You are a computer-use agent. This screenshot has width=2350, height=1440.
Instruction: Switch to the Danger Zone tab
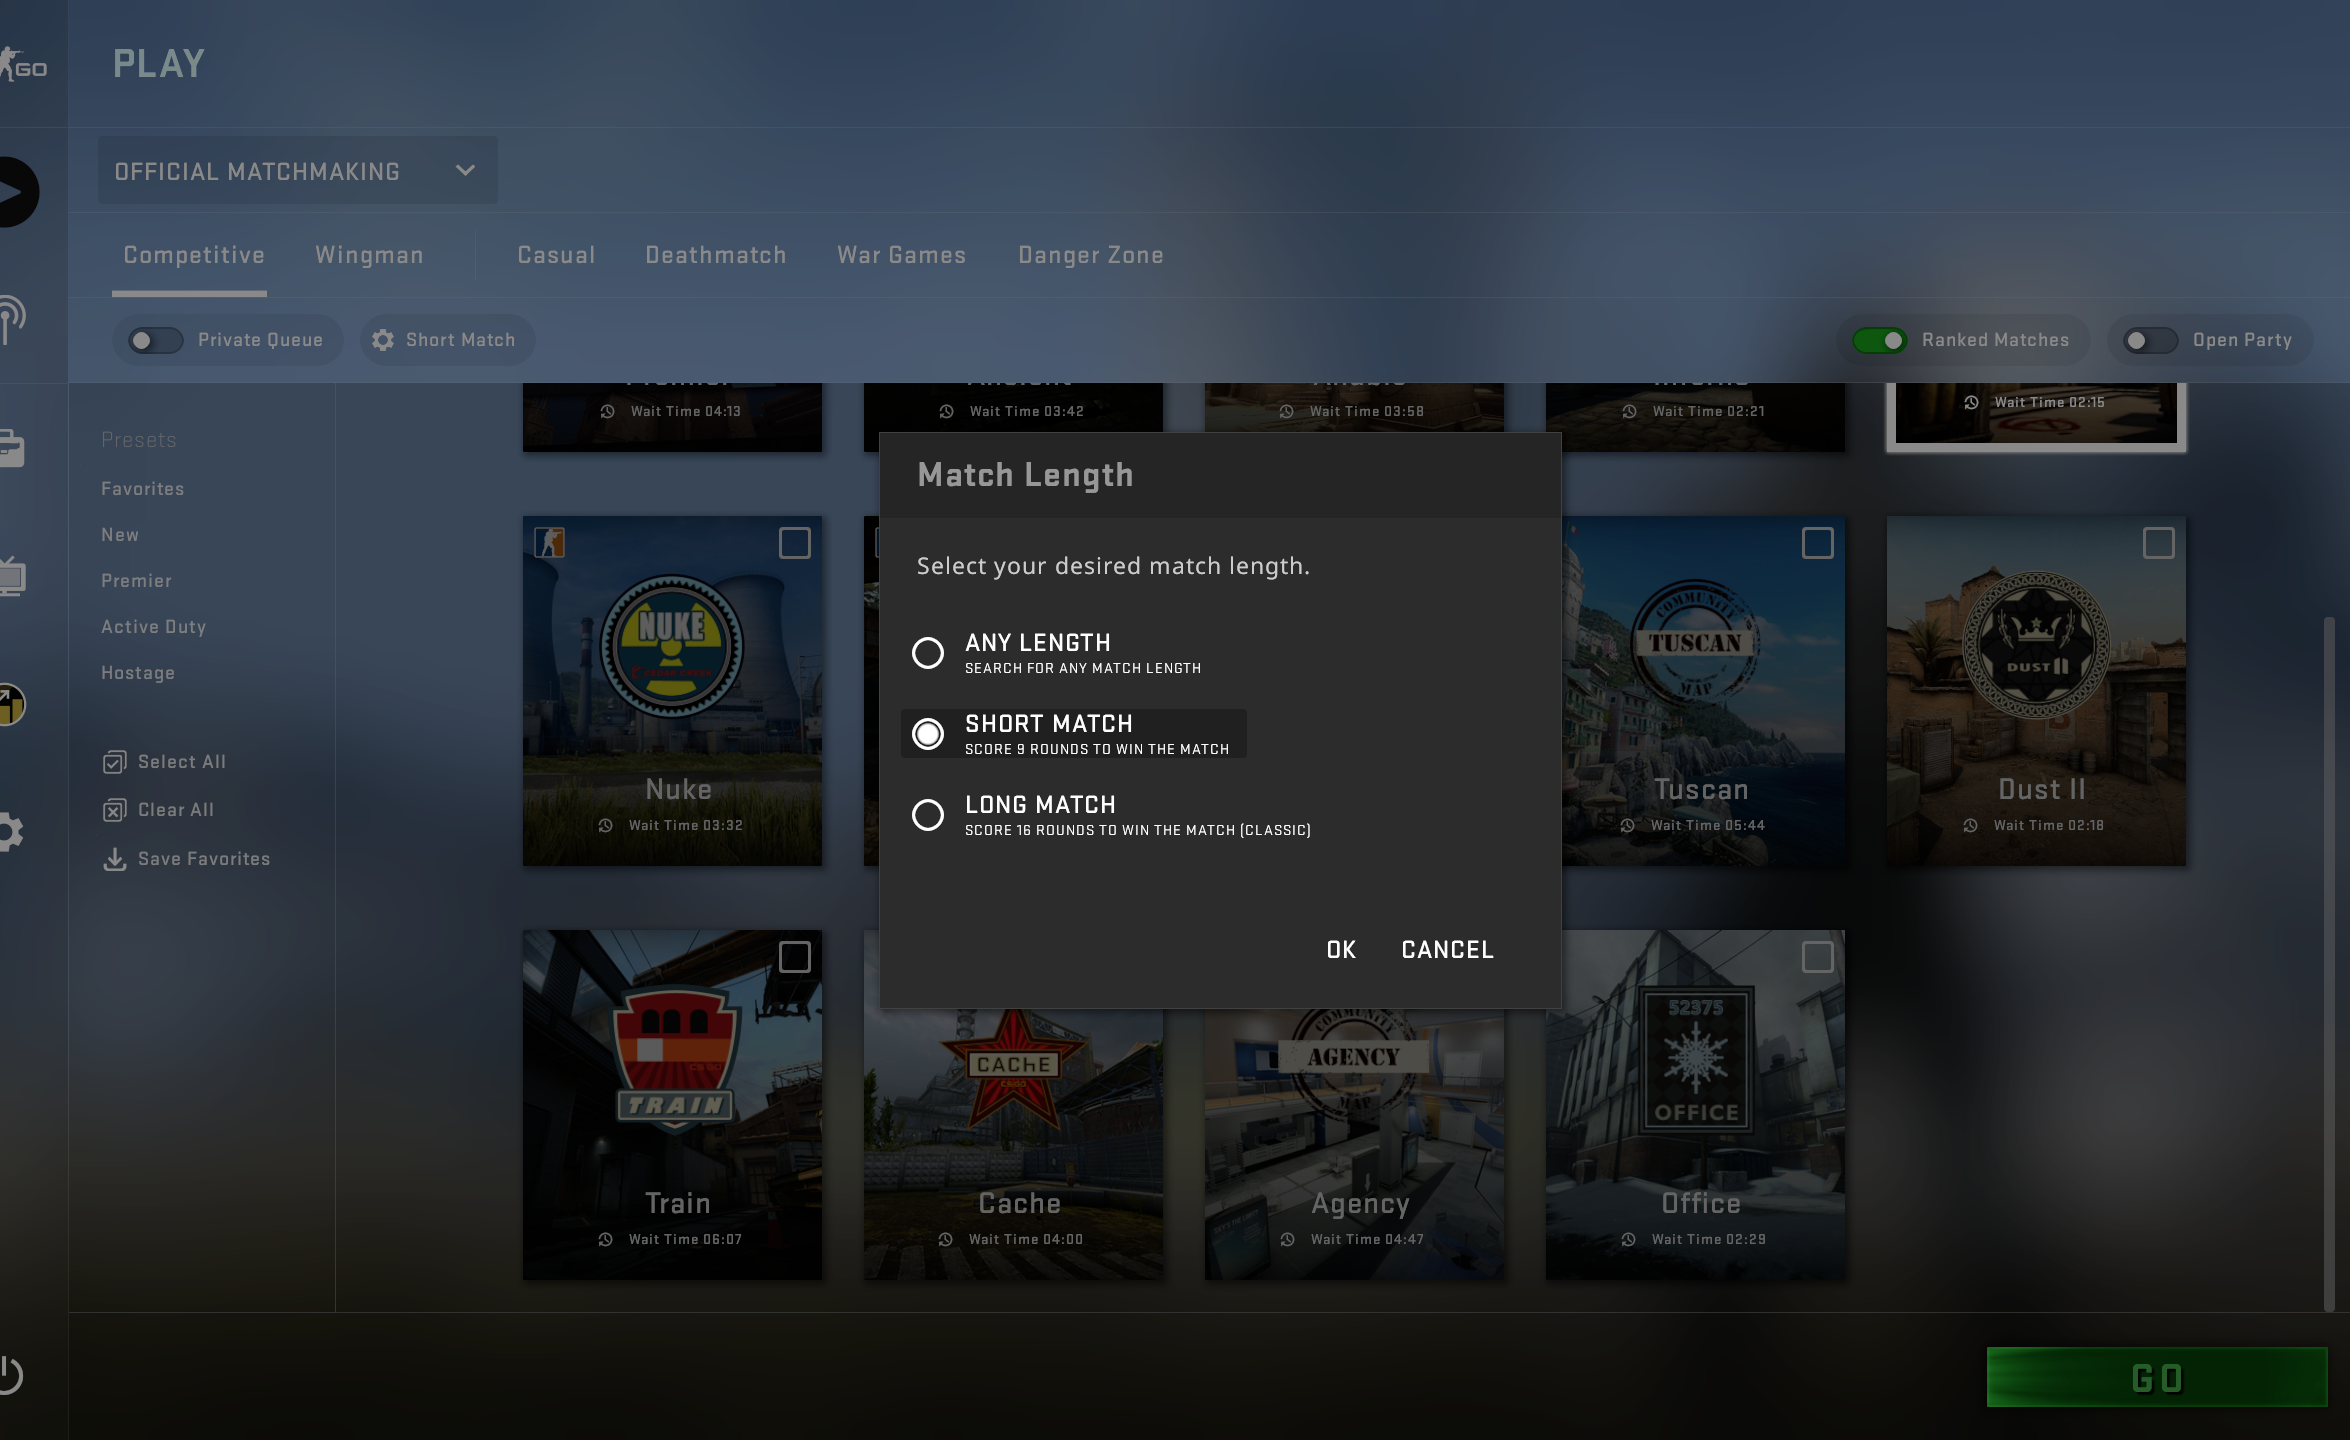click(x=1090, y=256)
